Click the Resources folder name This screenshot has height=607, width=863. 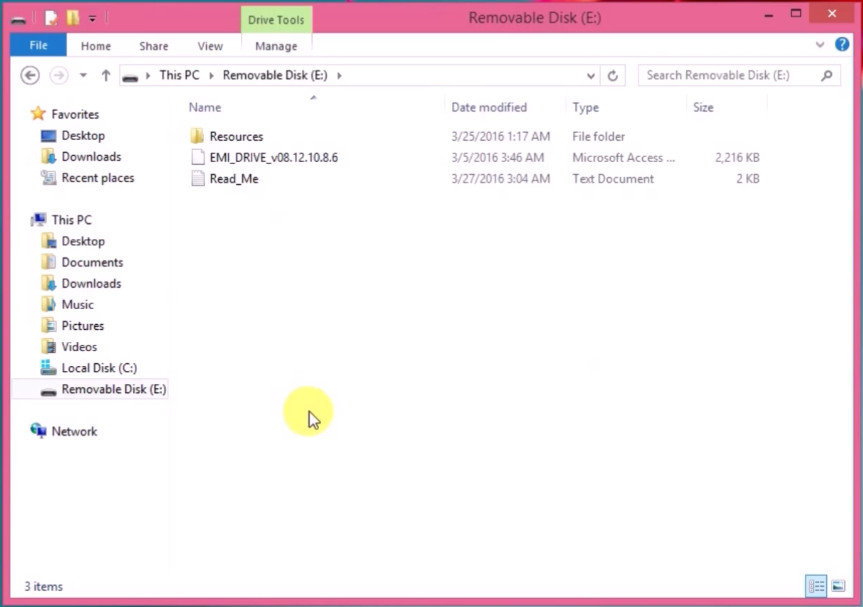click(x=236, y=136)
